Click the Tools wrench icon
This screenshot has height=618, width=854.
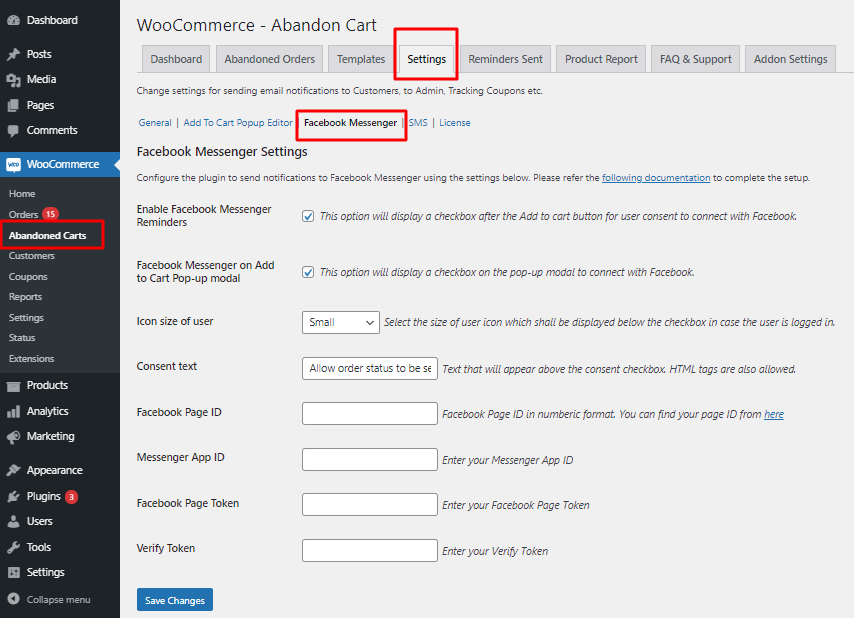tap(14, 547)
